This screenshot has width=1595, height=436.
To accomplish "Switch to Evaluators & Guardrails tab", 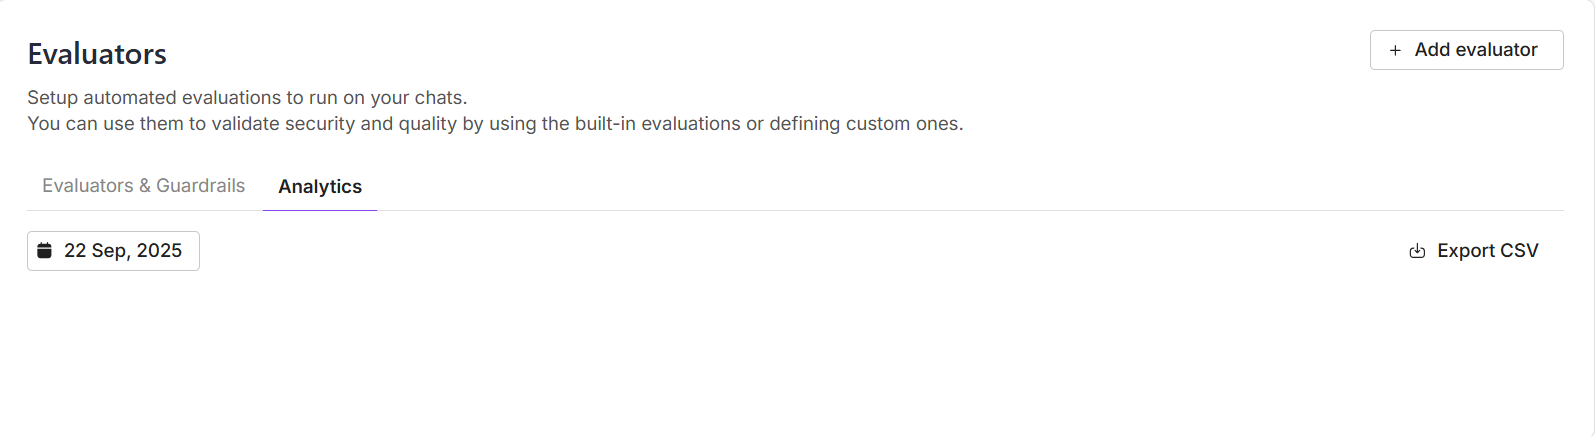I will tap(143, 186).
